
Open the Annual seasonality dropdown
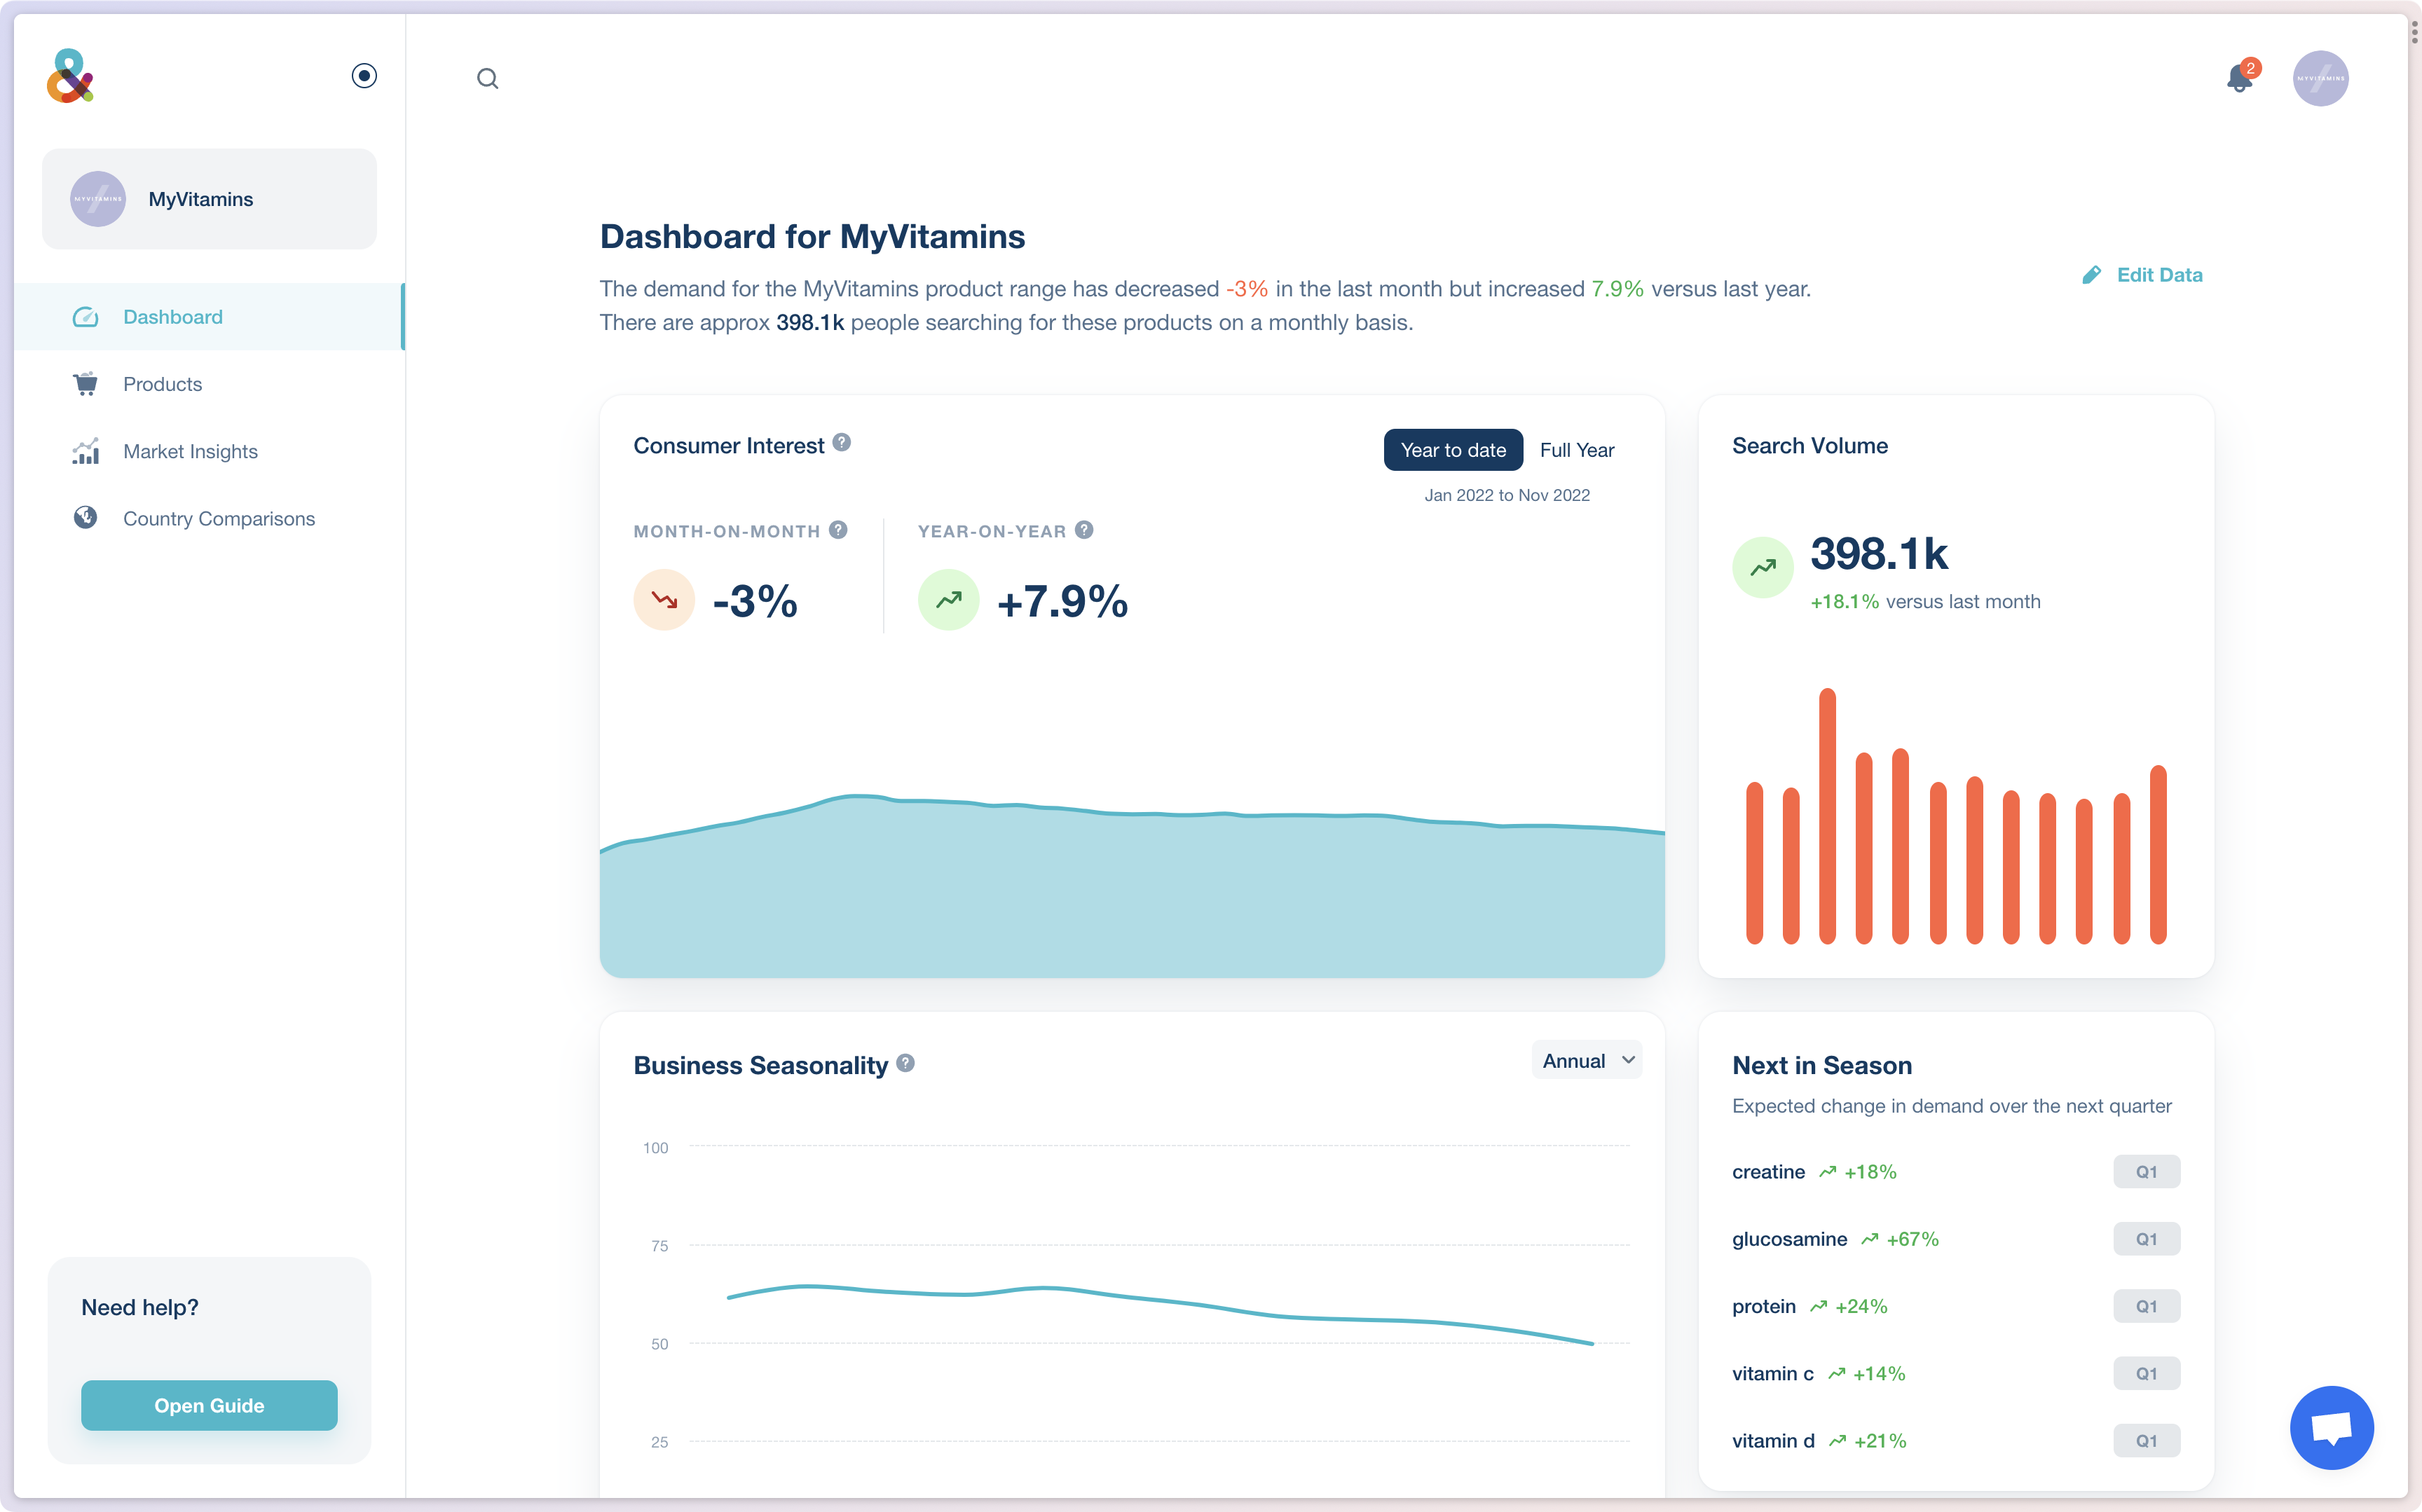[x=1586, y=1061]
